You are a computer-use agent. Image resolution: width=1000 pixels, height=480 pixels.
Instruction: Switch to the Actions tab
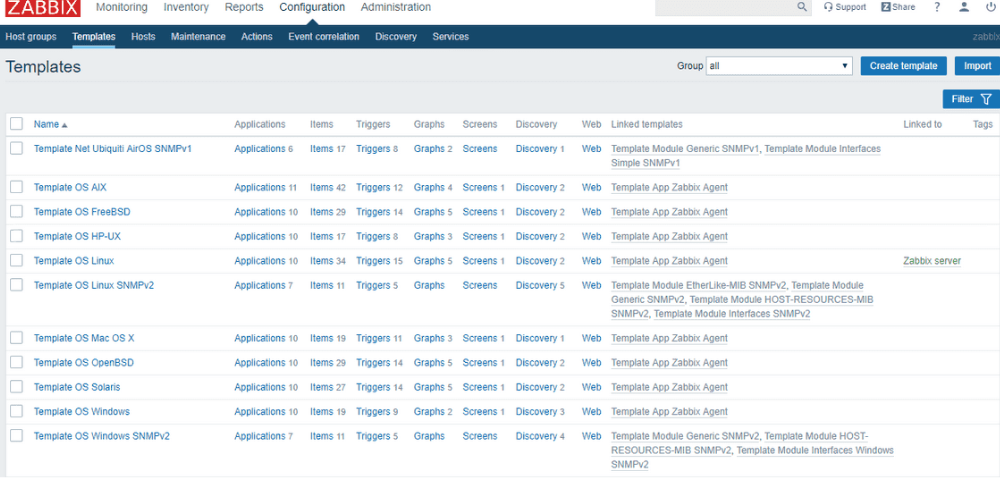click(257, 36)
